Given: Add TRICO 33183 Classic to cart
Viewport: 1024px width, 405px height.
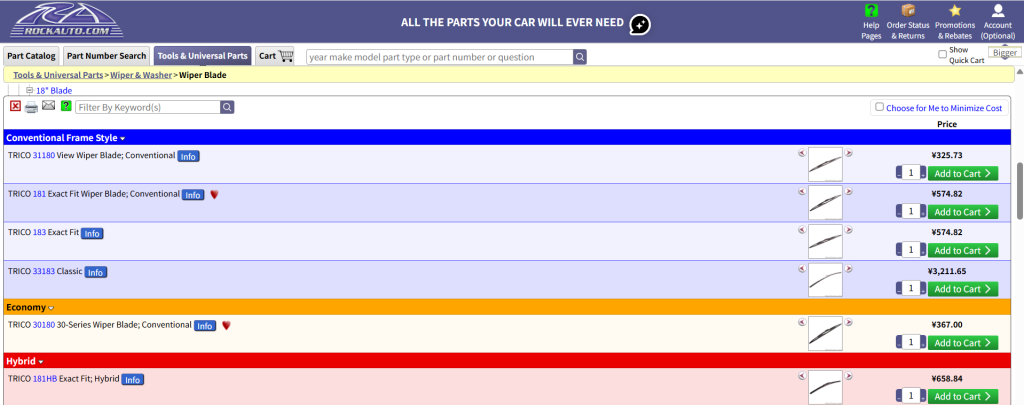Looking at the screenshot, I should click(963, 289).
